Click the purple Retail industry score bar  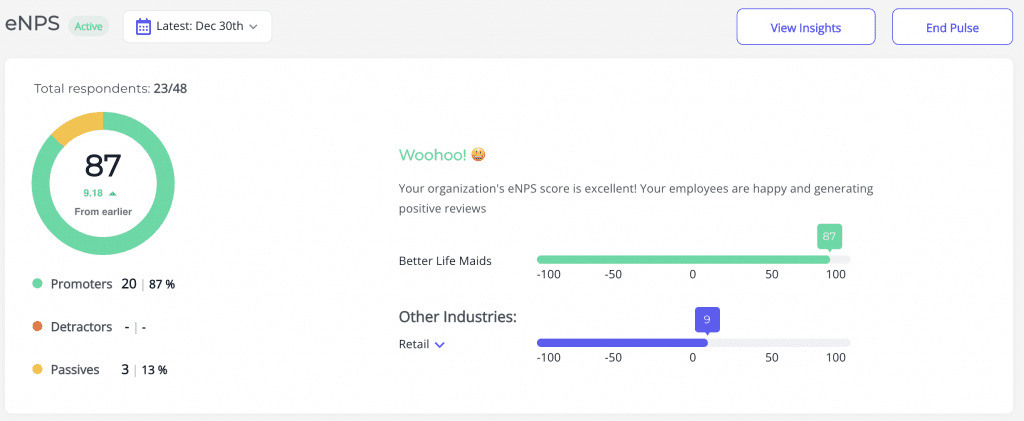point(622,342)
